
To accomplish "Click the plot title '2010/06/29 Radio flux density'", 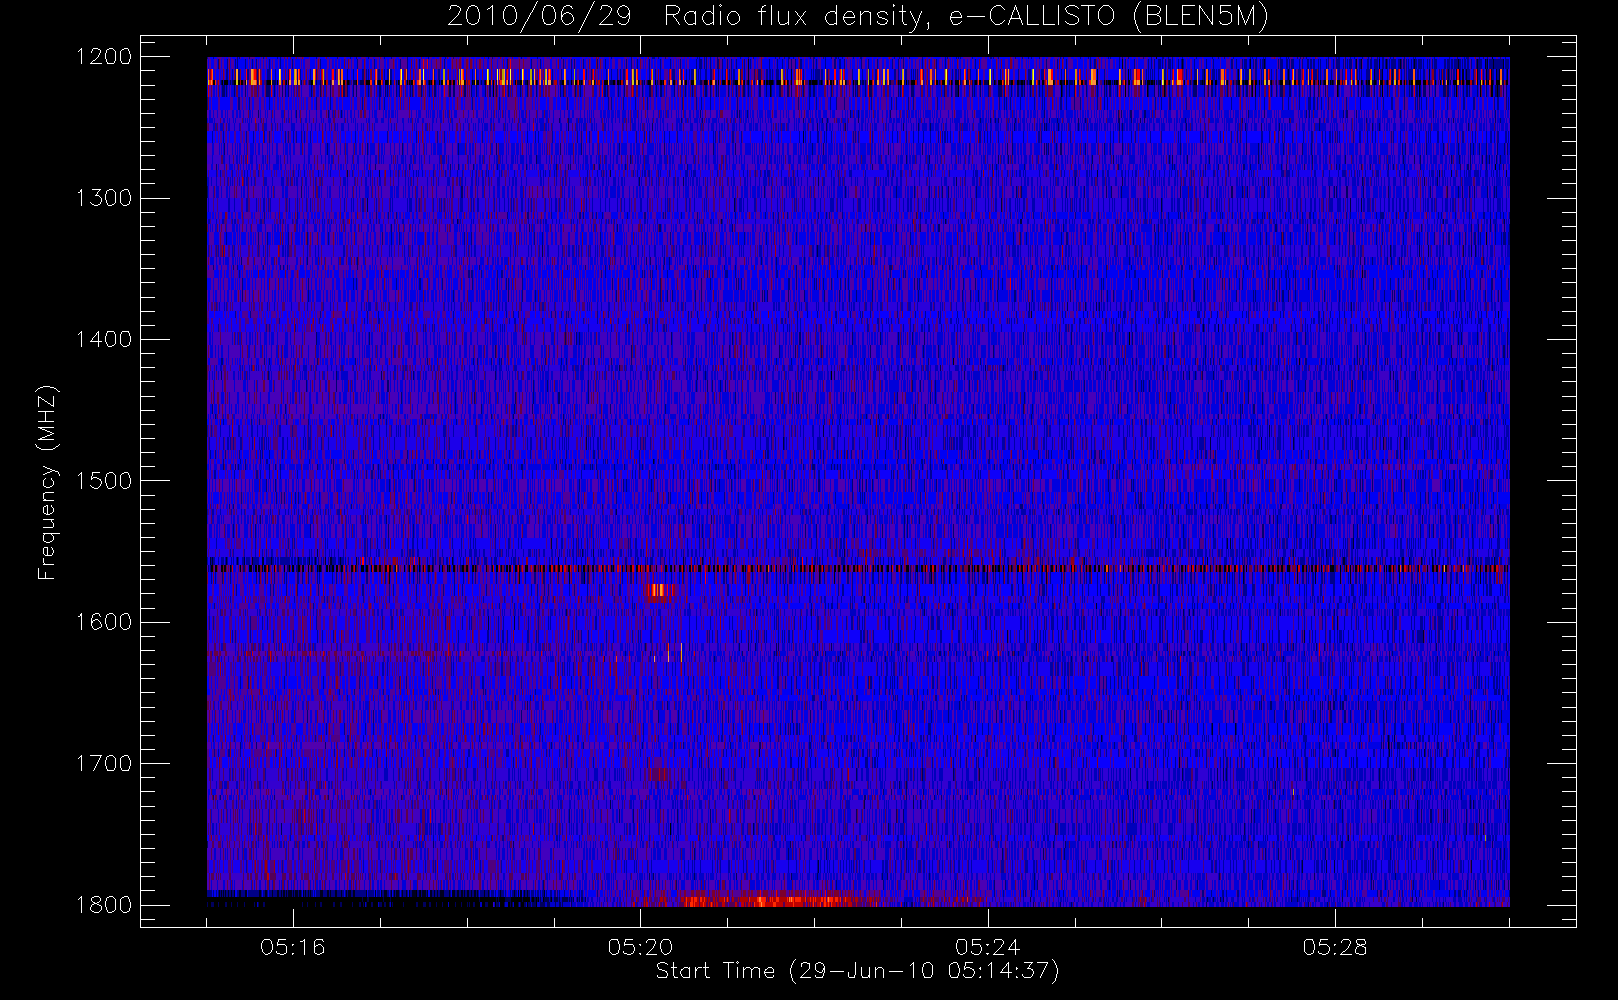I will point(858,17).
